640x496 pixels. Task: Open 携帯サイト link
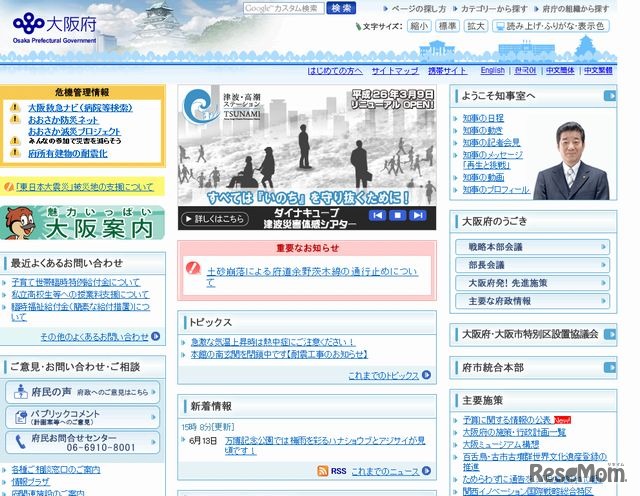(447, 71)
